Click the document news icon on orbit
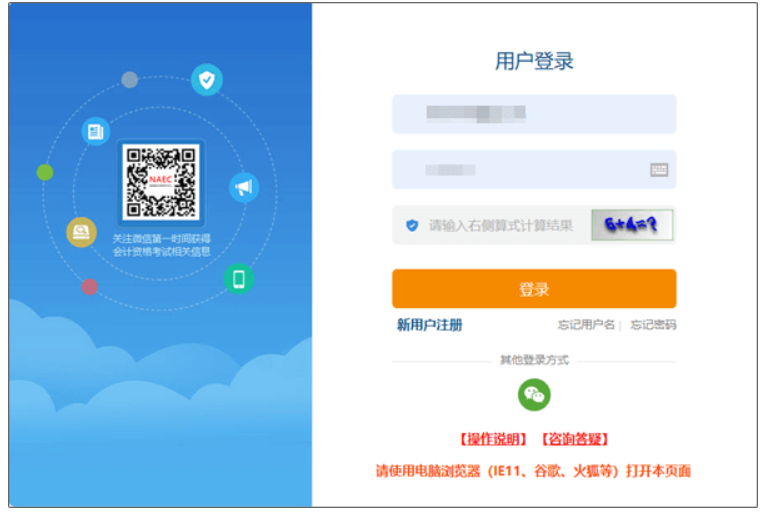Image resolution: width=769 pixels, height=515 pixels. 96,131
